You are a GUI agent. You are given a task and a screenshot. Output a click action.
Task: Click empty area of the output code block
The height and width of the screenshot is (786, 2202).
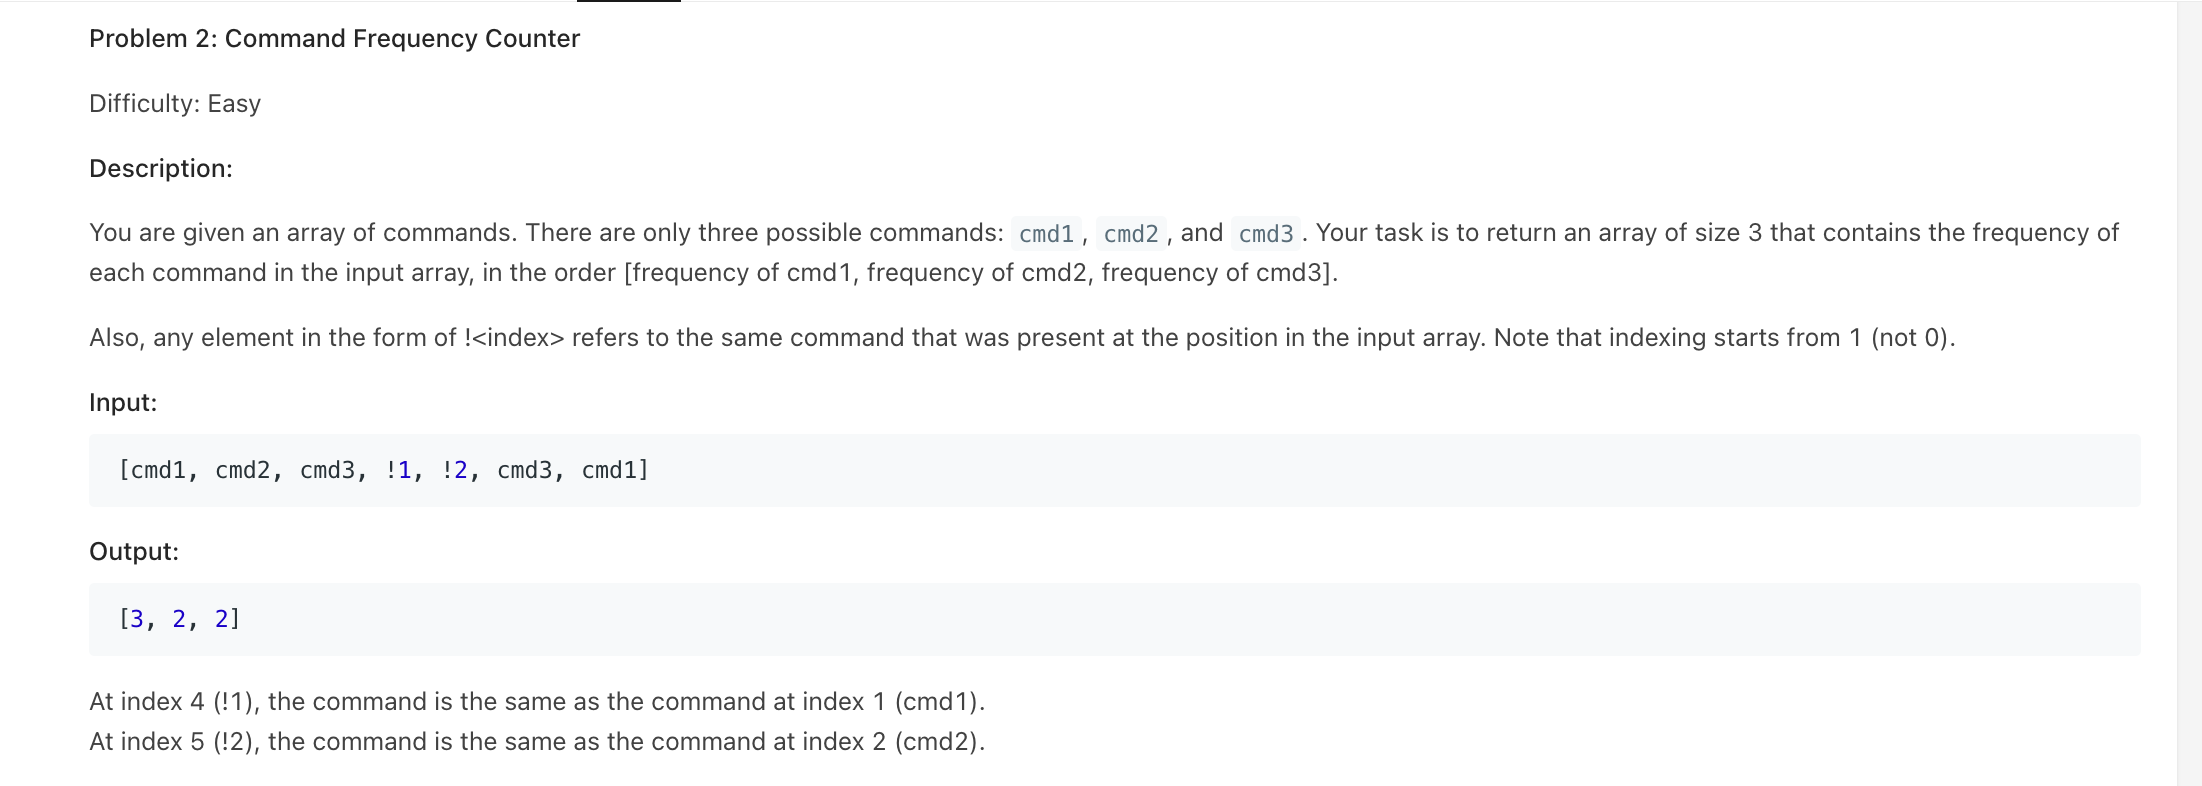(1200, 619)
